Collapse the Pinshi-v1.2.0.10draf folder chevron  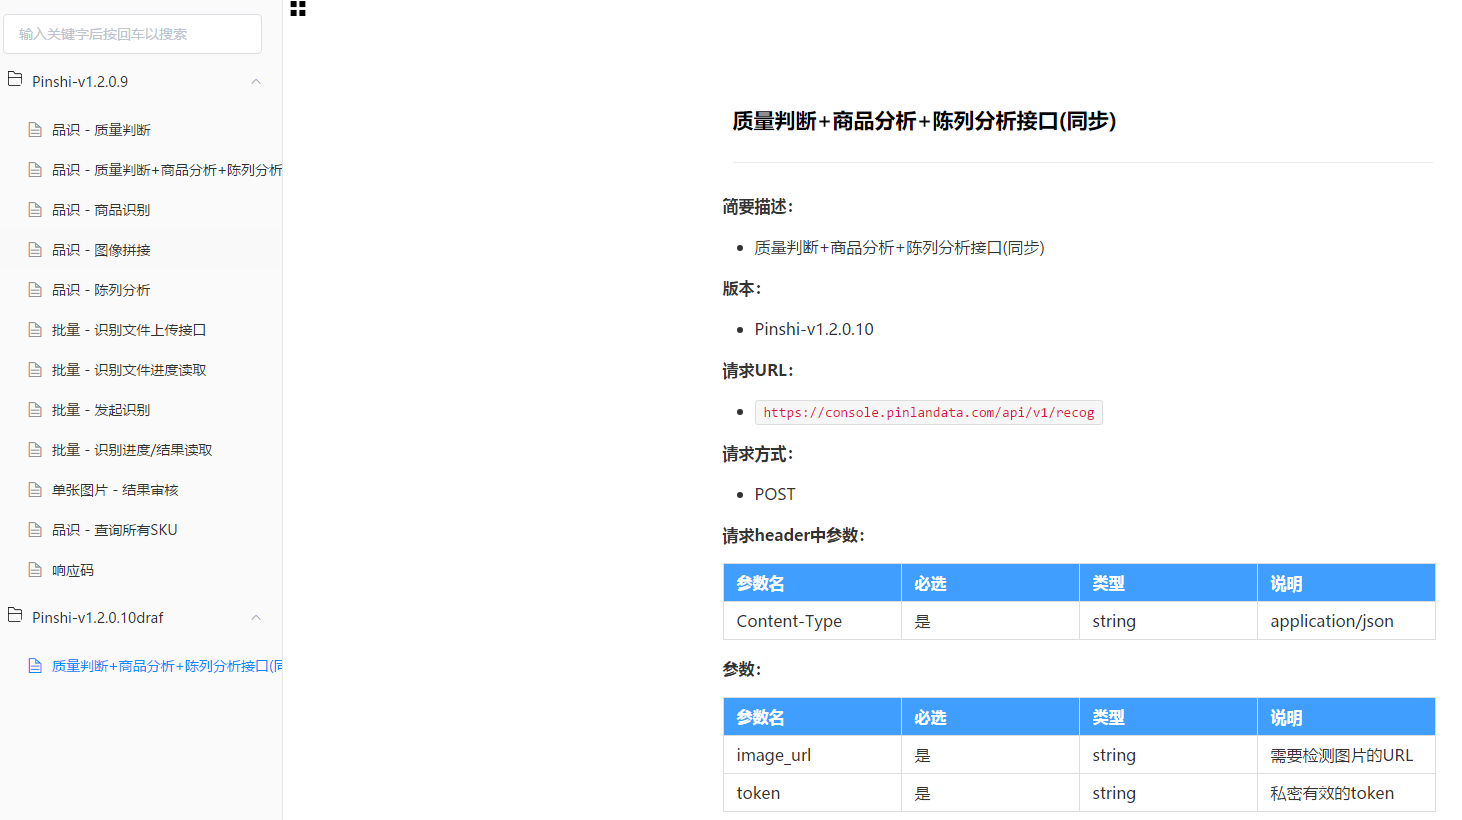tap(256, 618)
